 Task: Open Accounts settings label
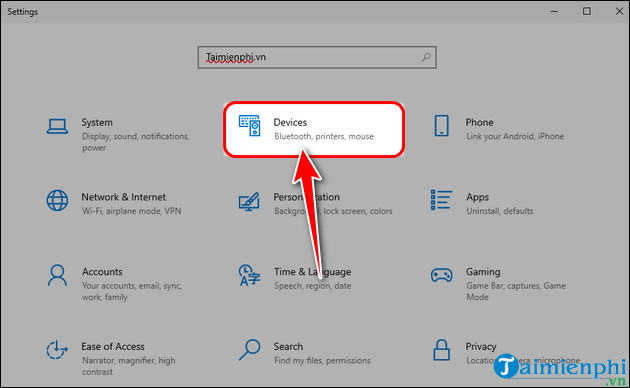coord(102,272)
